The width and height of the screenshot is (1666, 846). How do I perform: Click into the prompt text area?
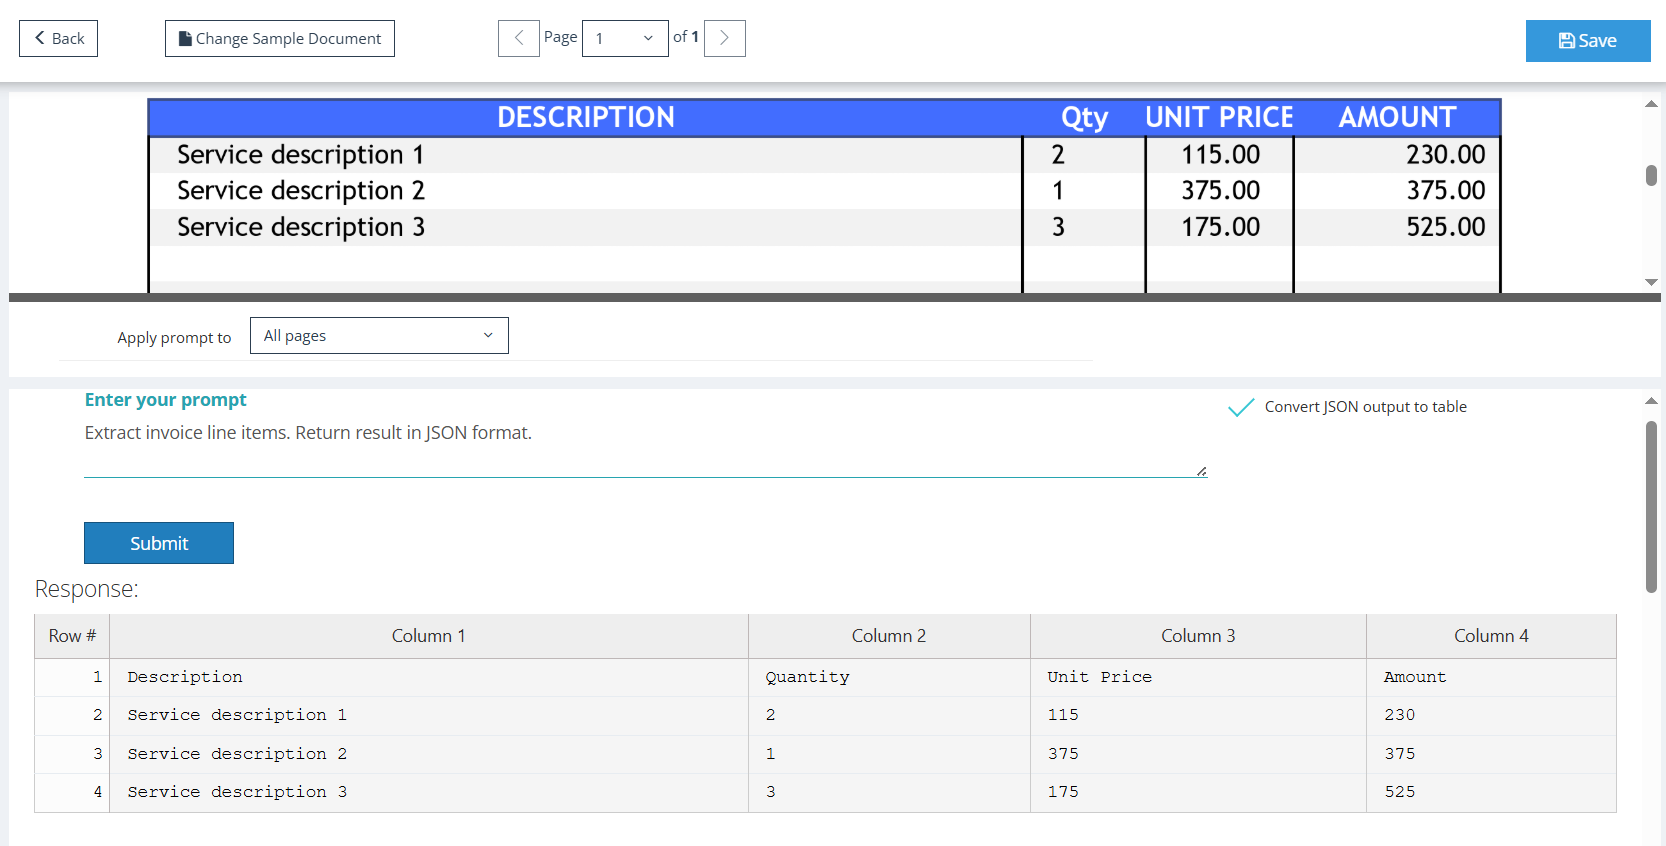click(x=645, y=448)
